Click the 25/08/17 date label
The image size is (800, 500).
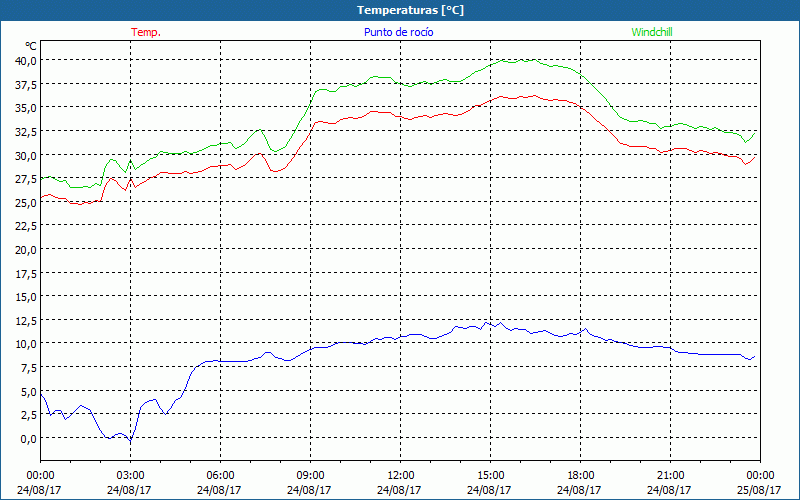click(x=759, y=490)
